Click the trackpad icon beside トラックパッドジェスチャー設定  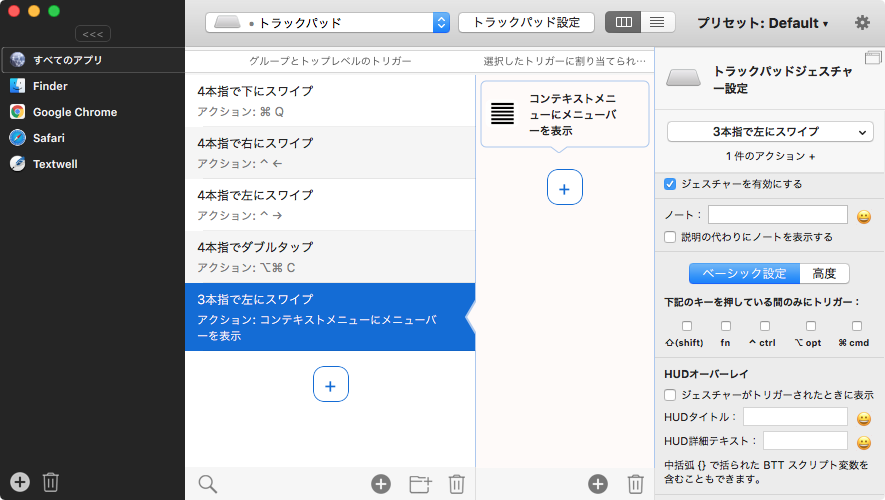(684, 77)
